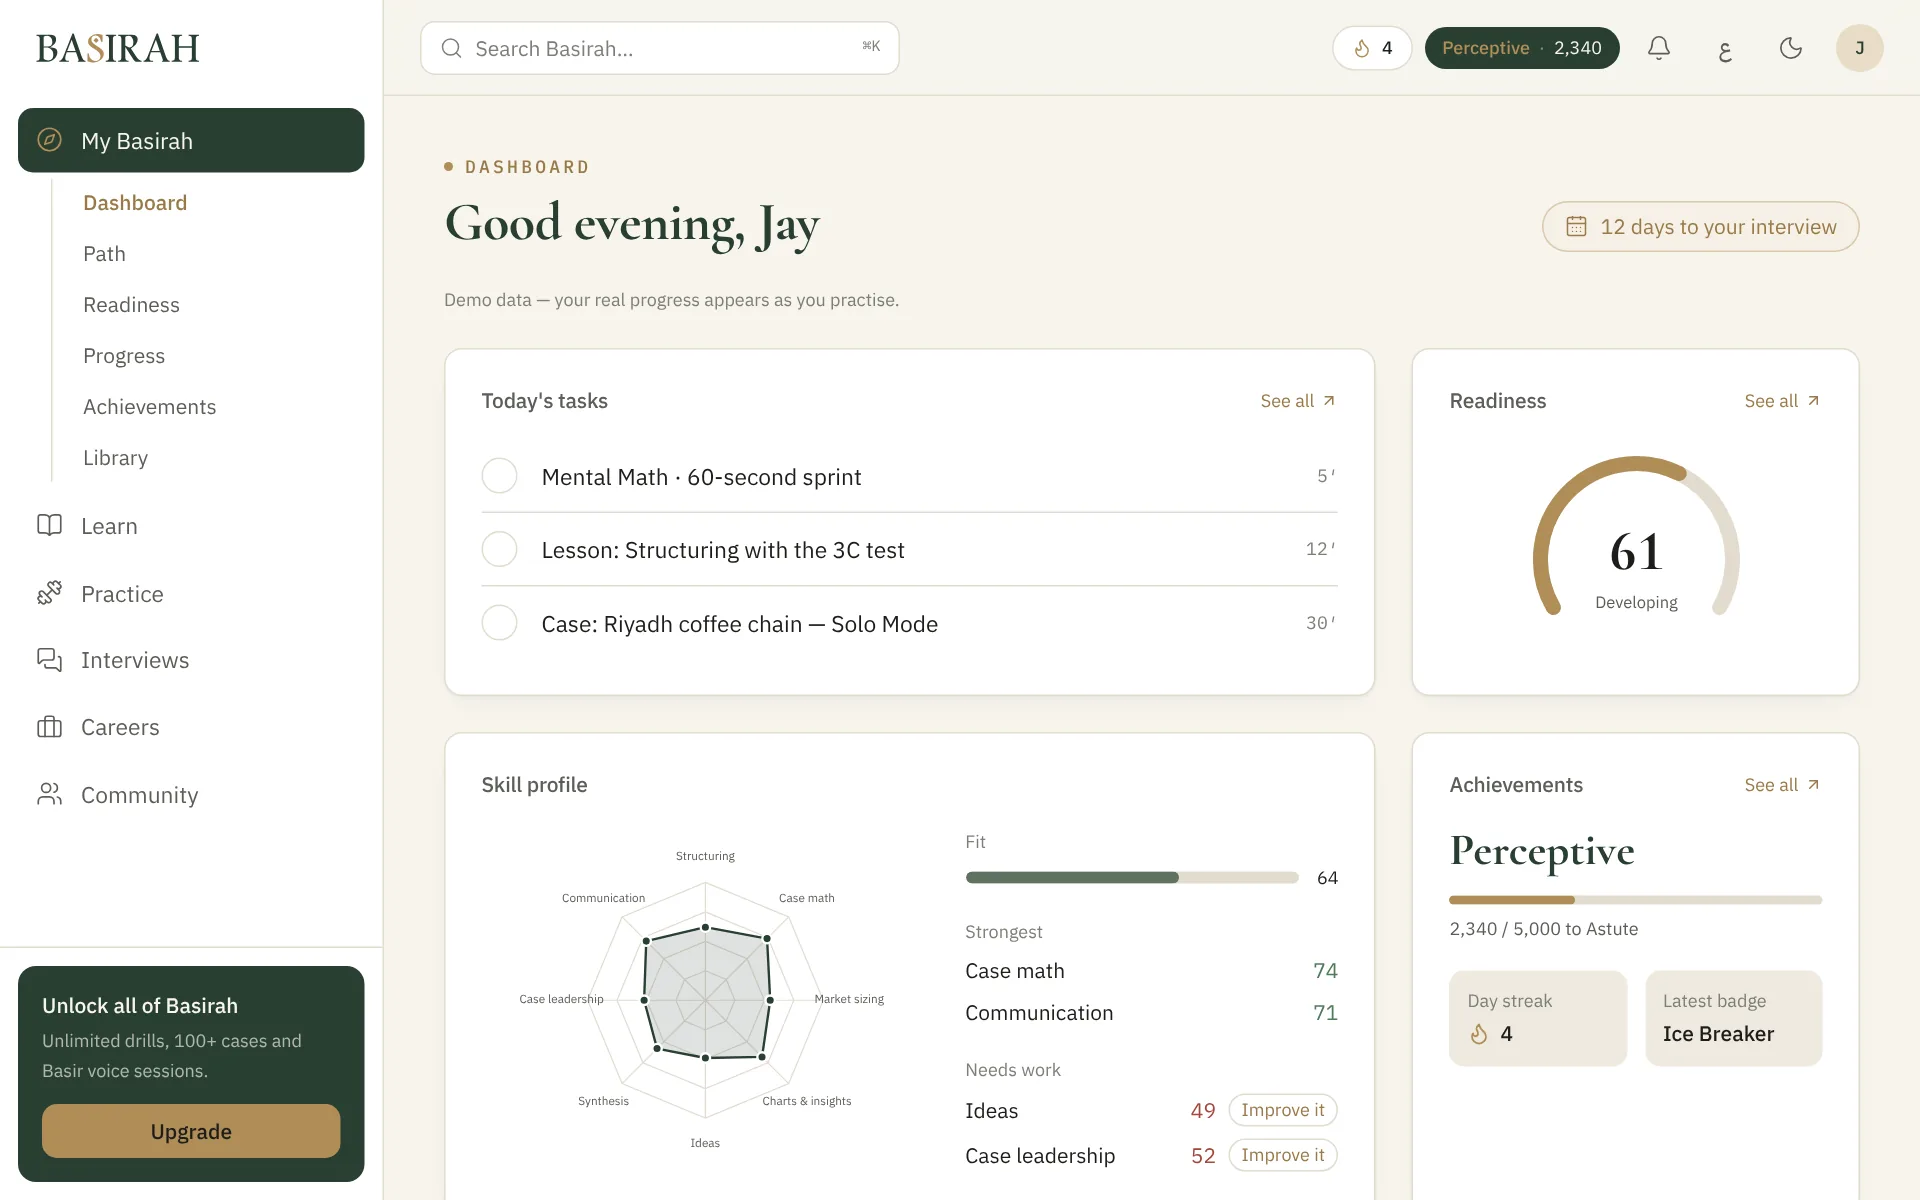The height and width of the screenshot is (1200, 1920).
Task: Click the Careers briefcase icon
Action: 49,727
